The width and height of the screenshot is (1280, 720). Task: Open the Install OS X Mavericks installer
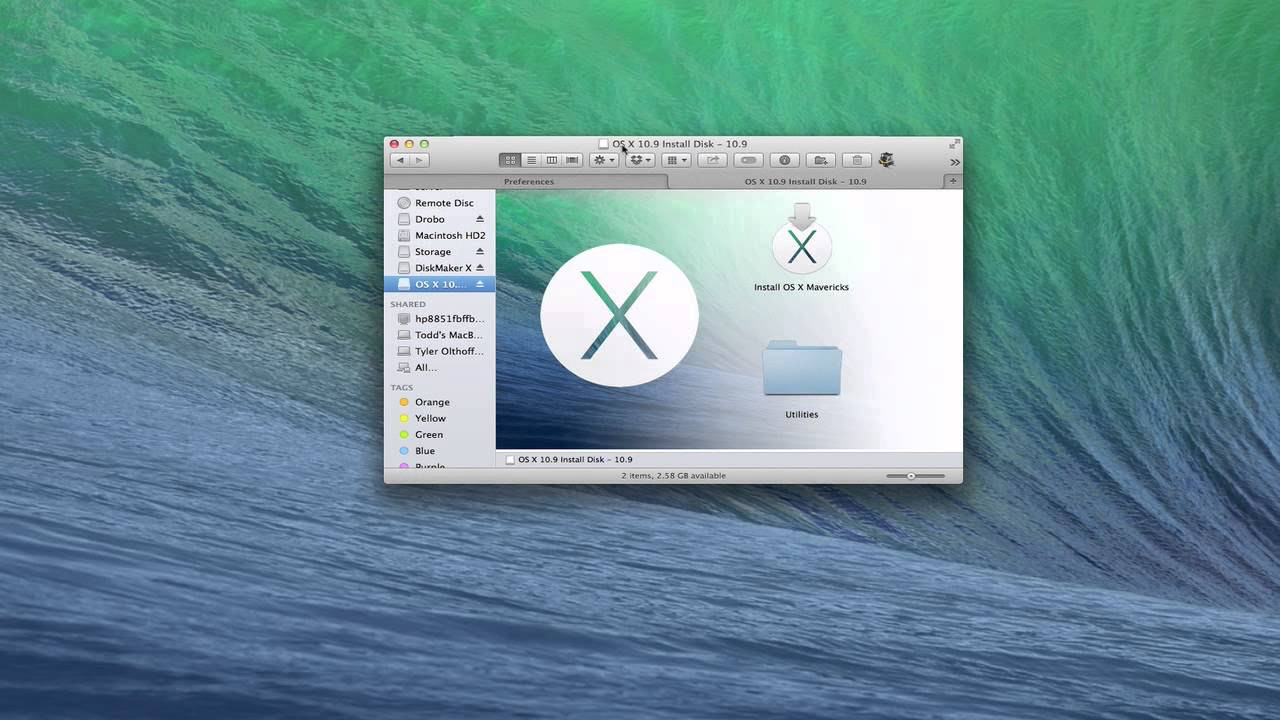click(802, 240)
